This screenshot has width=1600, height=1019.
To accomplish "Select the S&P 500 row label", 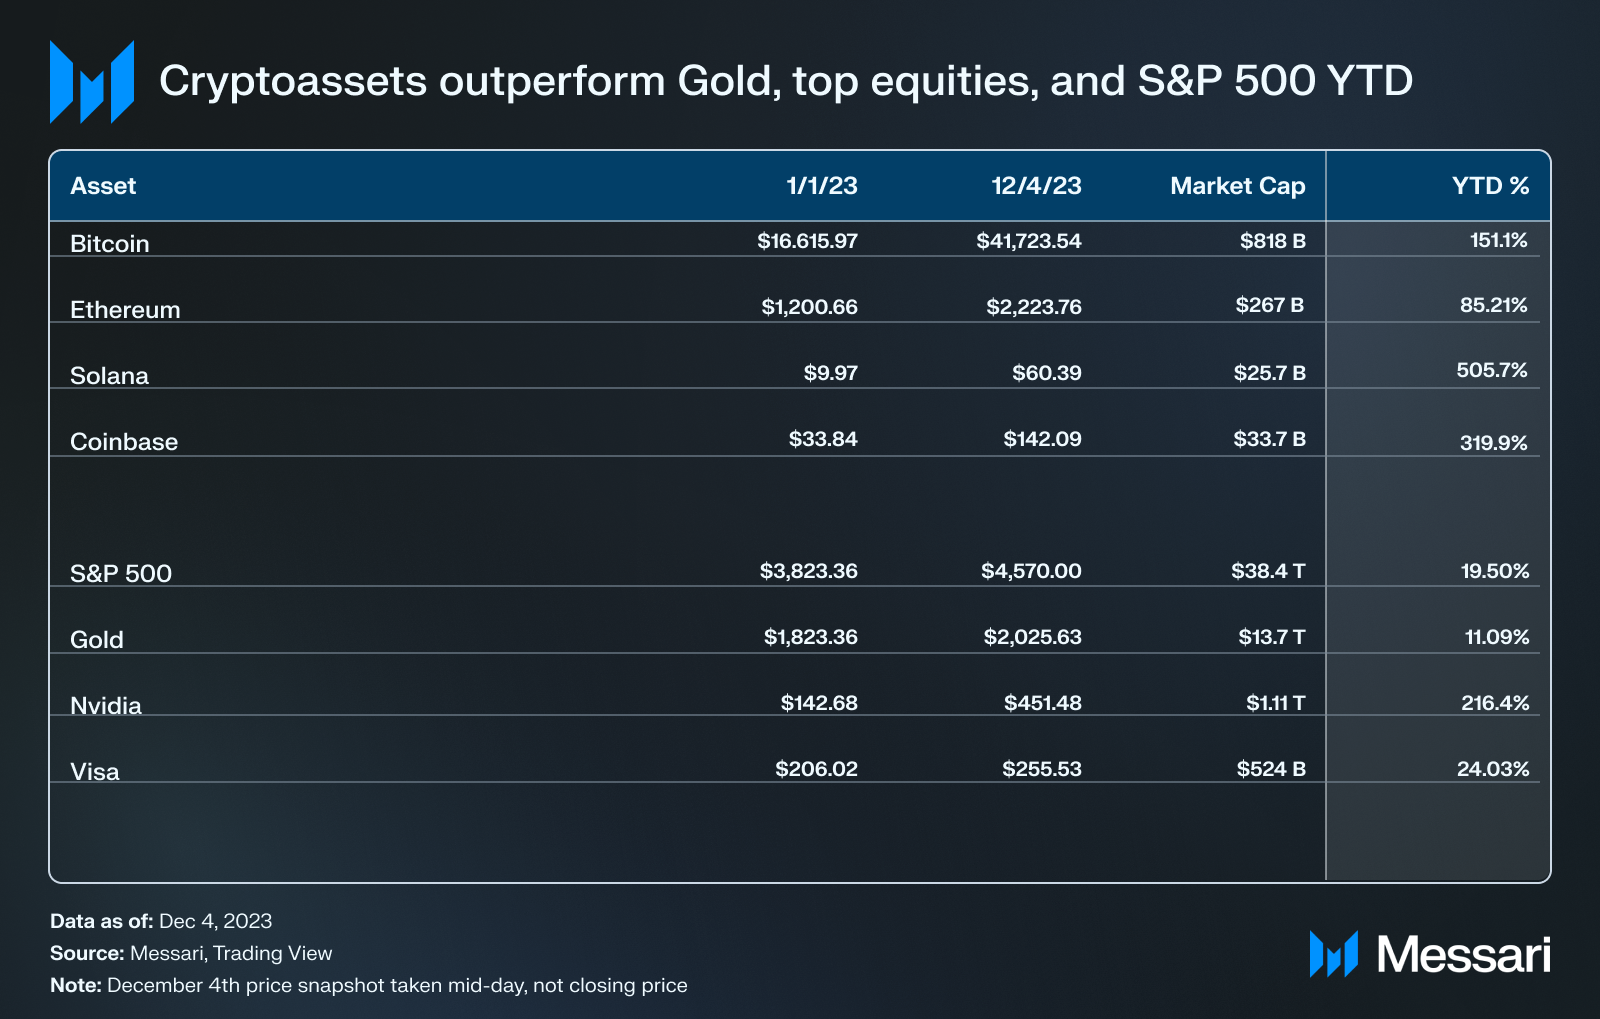I will [x=121, y=574].
